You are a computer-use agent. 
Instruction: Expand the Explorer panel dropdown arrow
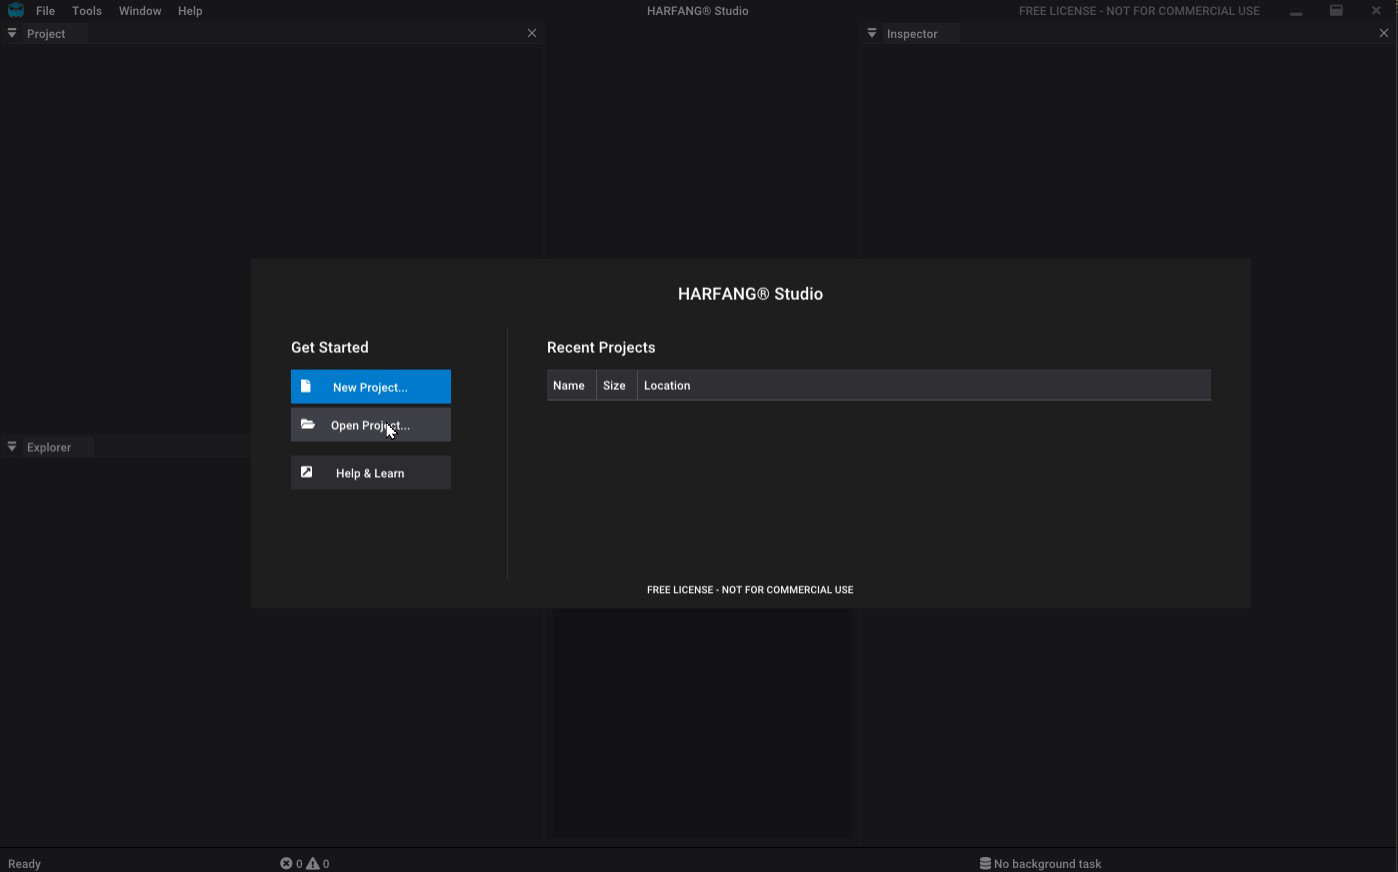(12, 447)
